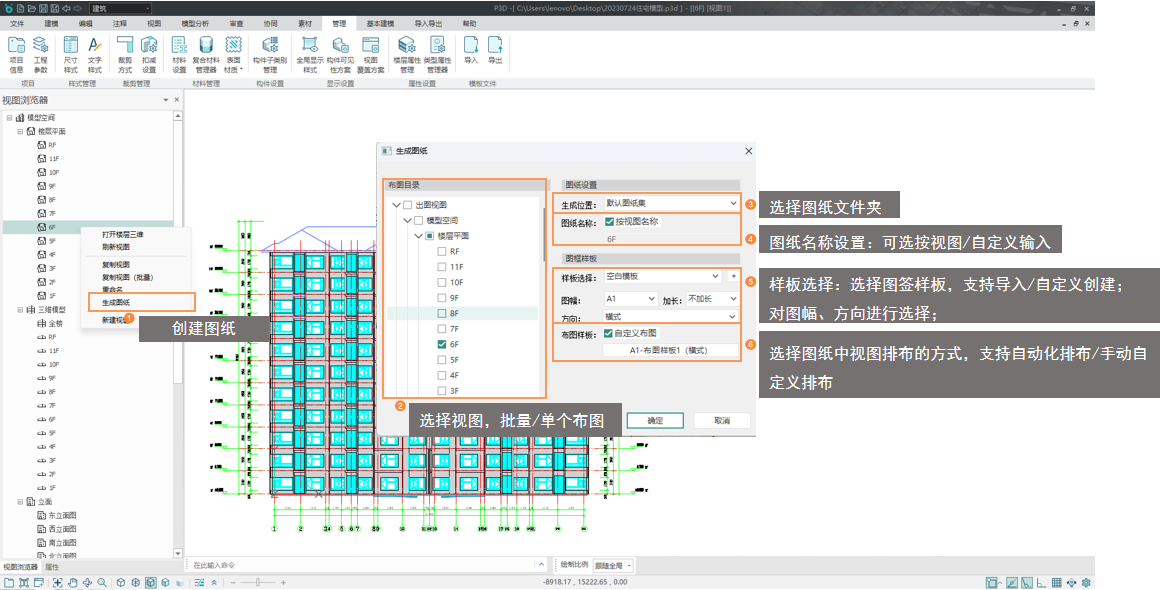1160x590 pixels.
Task: Choose 生成图纸 in the context menu
Action: (116, 302)
